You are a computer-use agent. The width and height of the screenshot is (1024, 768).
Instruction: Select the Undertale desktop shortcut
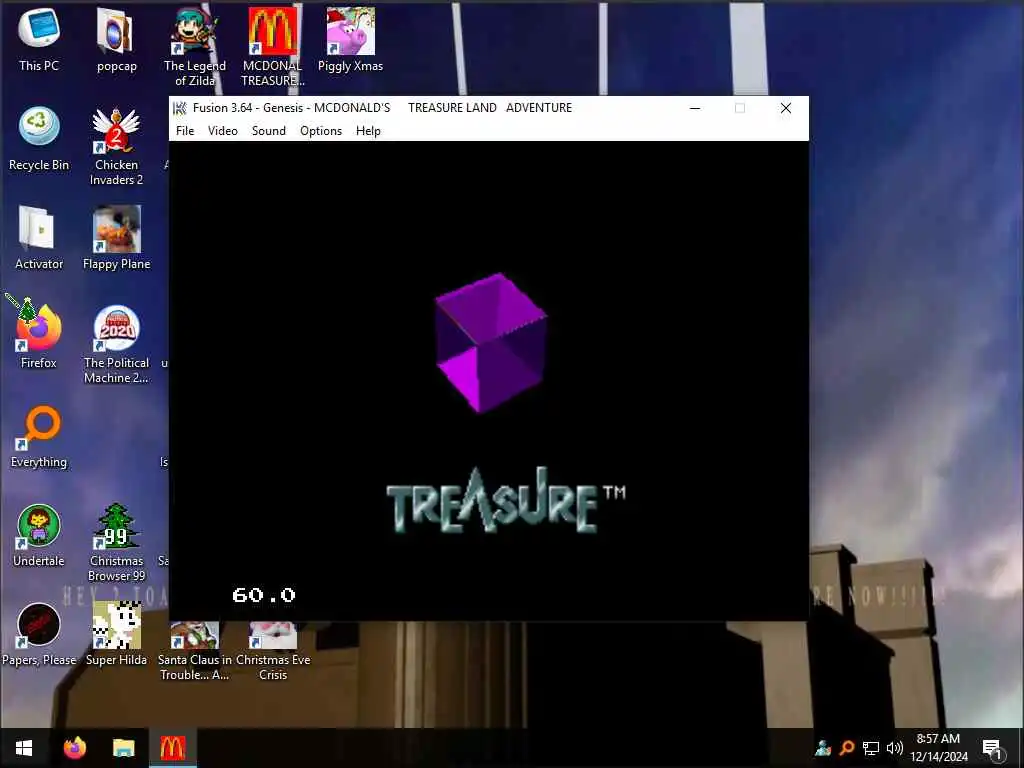tap(39, 535)
